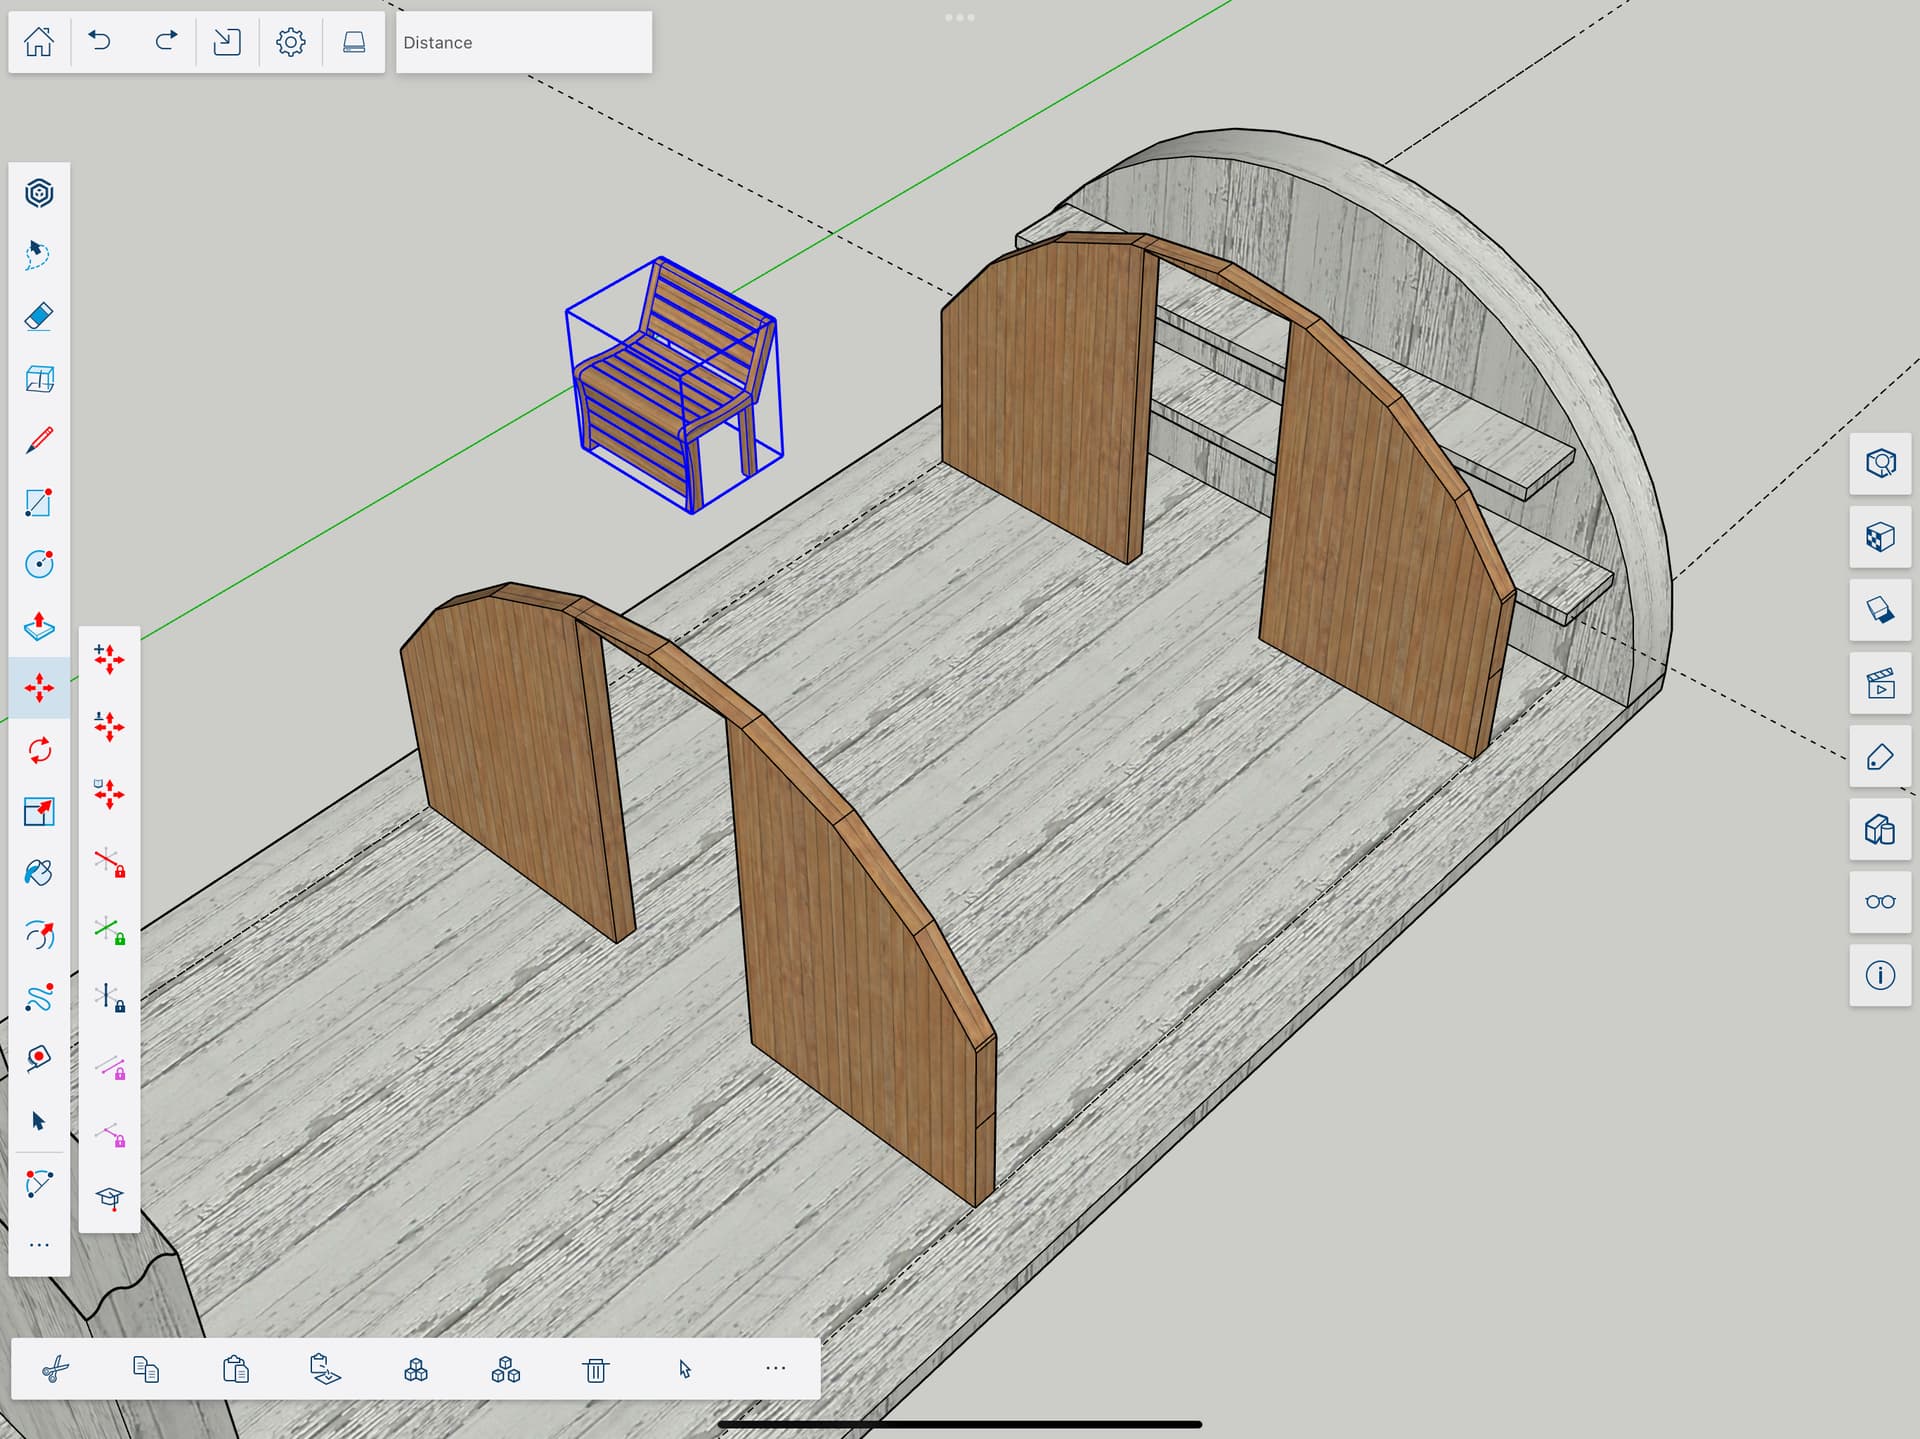1920x1439 pixels.
Task: Select the Push/Pull tool
Action: [39, 626]
